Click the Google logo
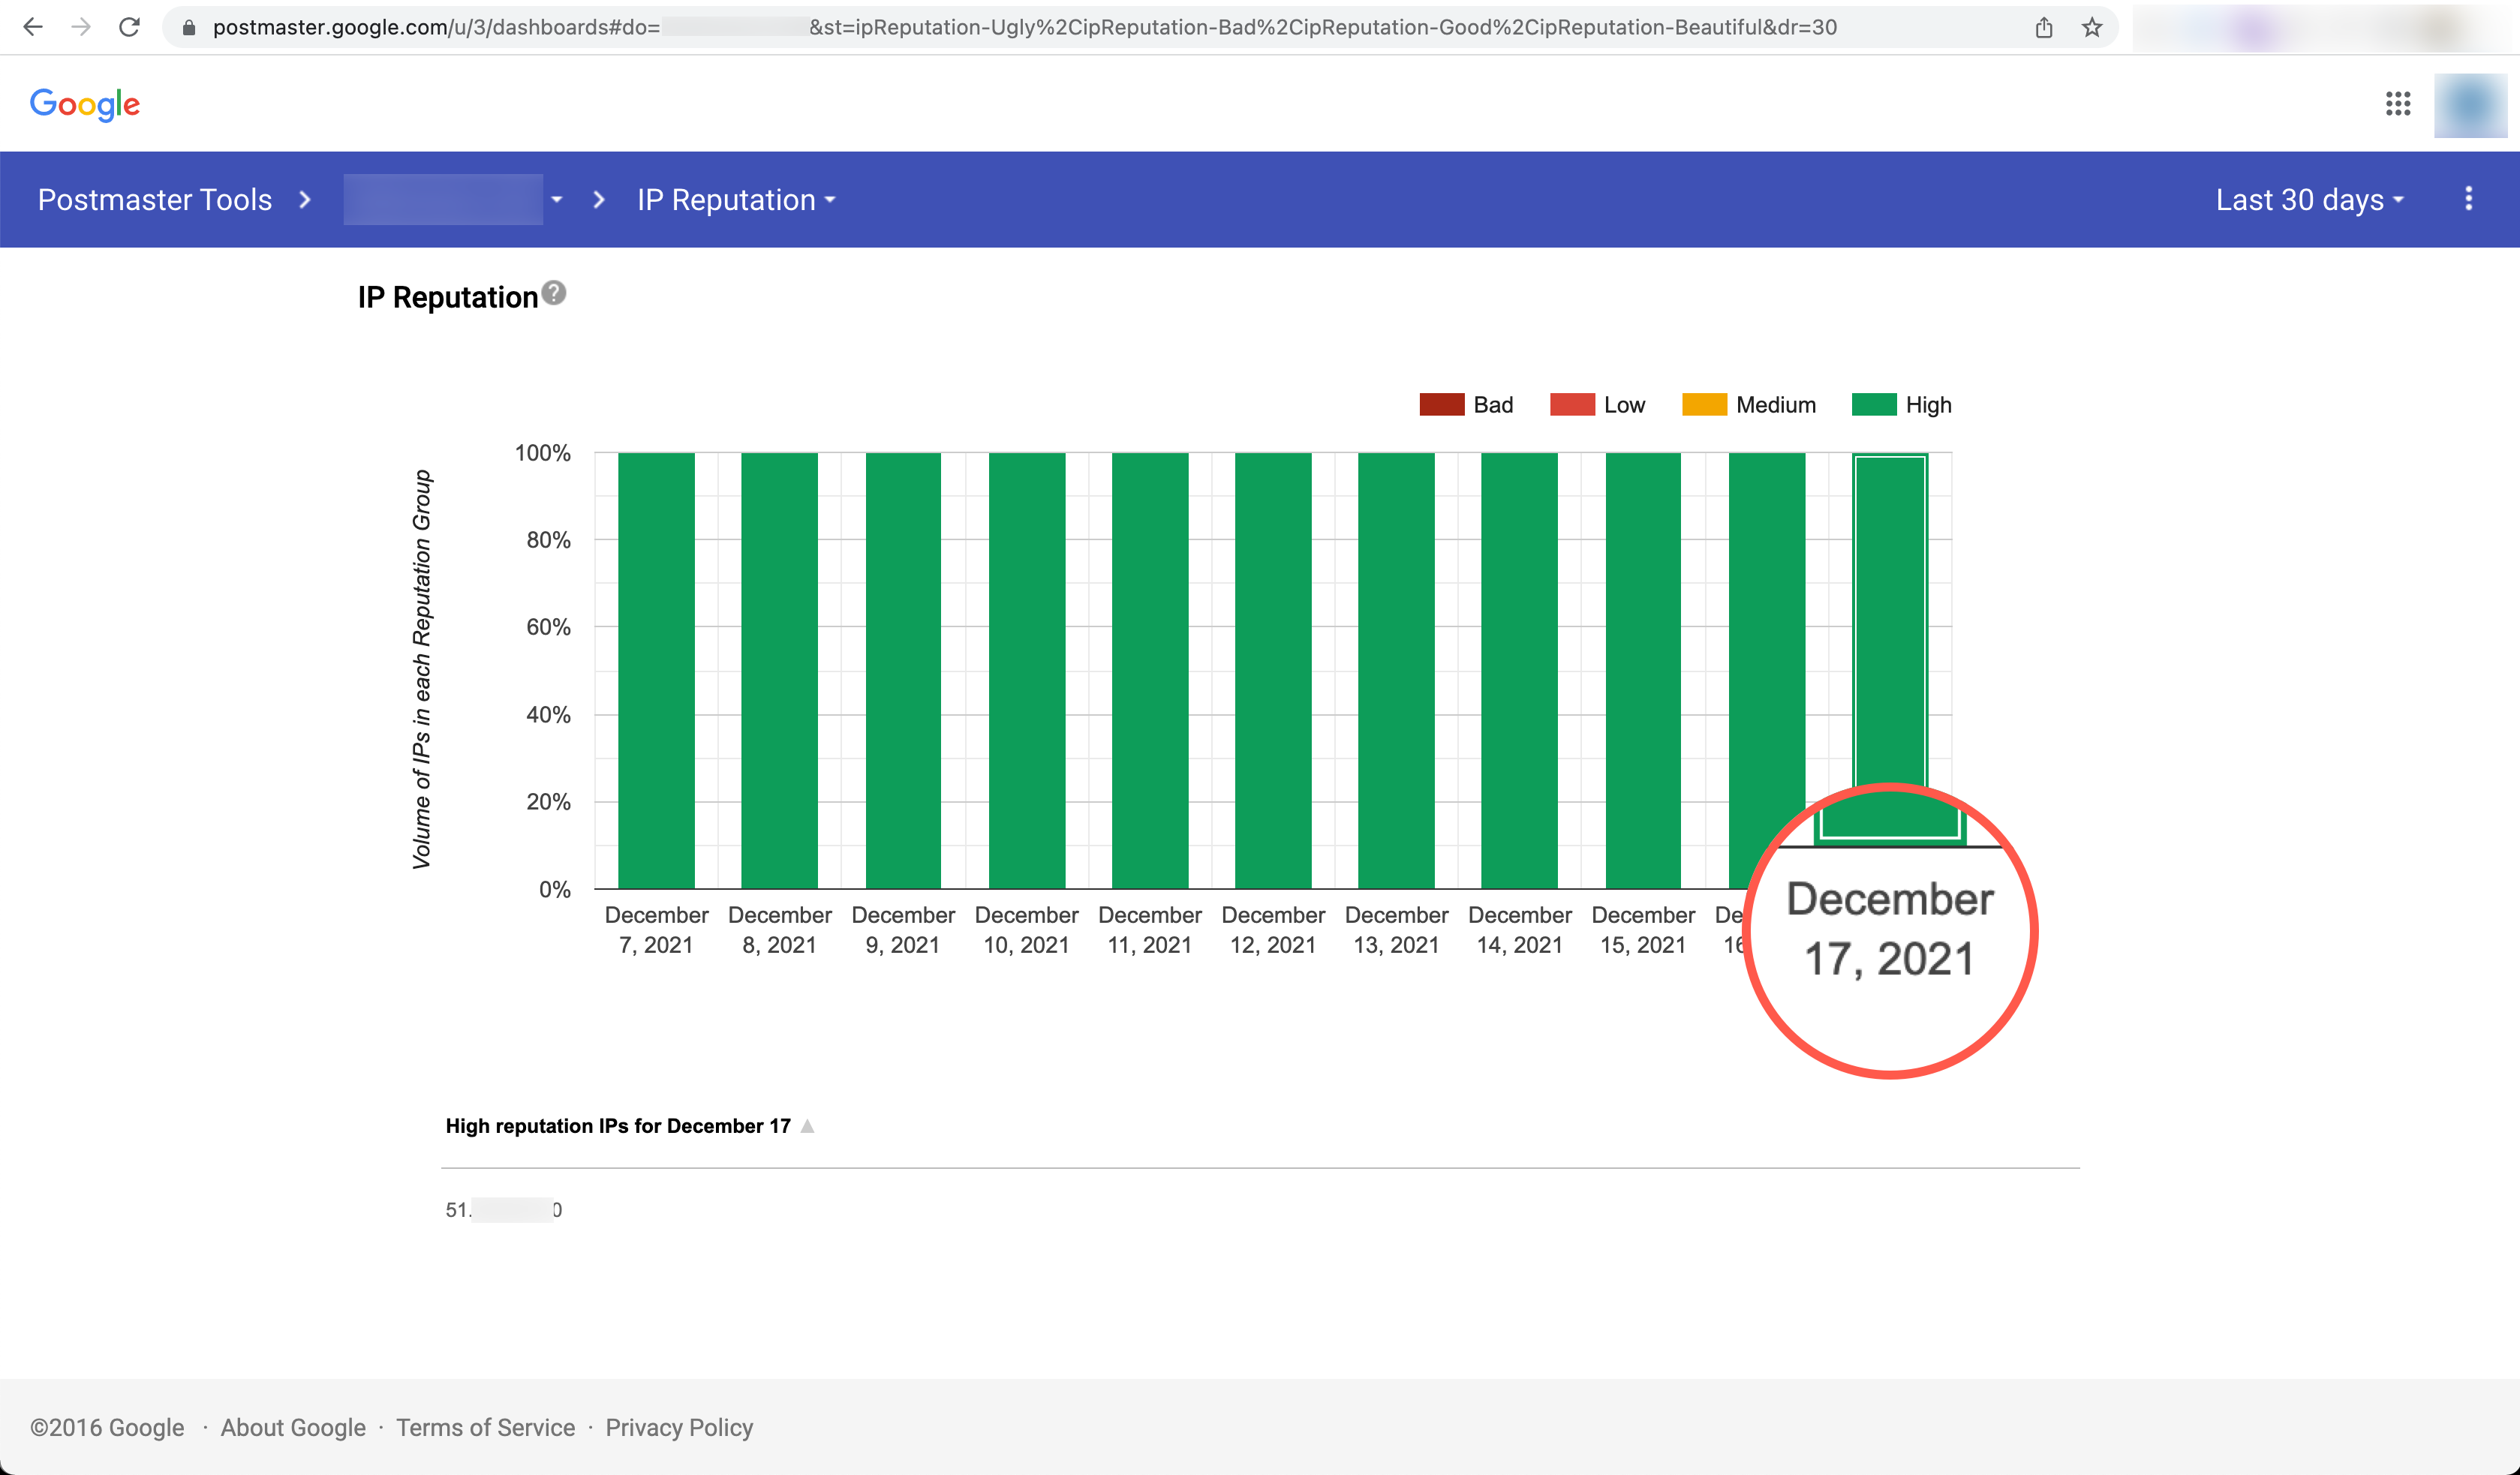 pyautogui.click(x=85, y=104)
